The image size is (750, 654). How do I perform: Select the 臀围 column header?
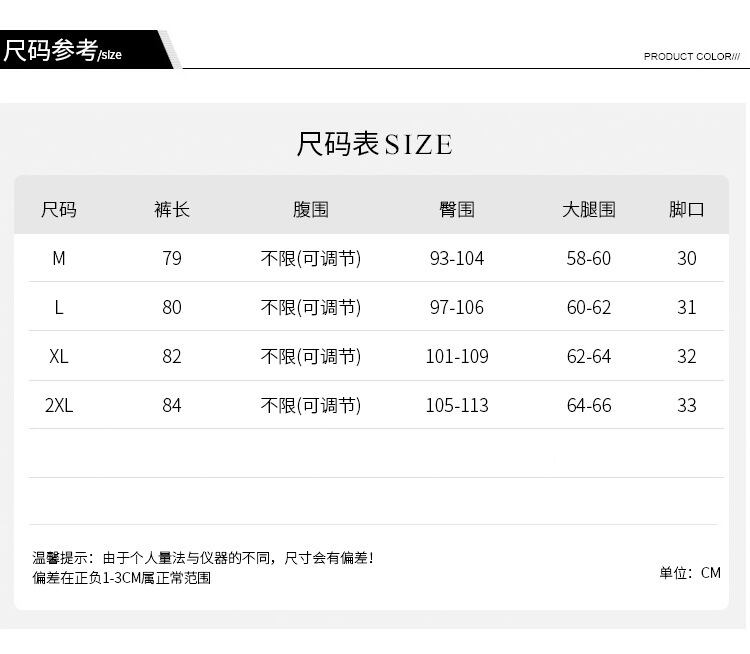point(457,210)
